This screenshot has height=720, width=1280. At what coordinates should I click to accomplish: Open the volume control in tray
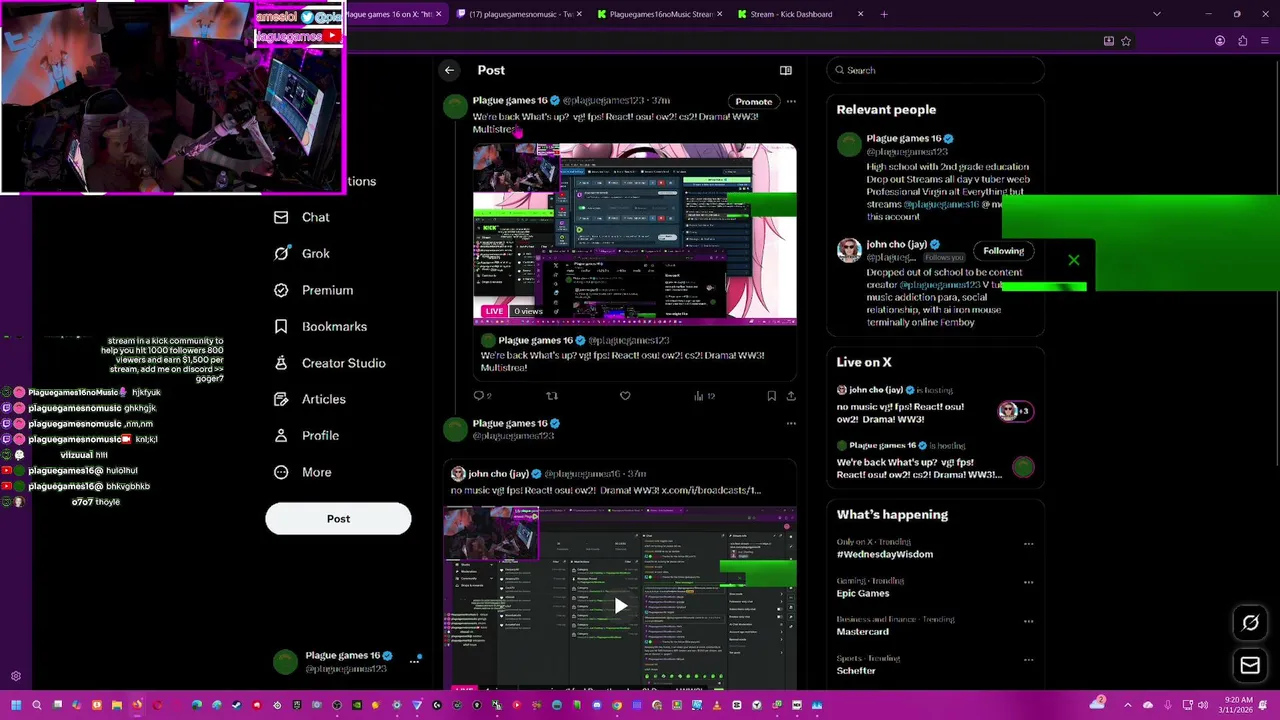(1203, 705)
